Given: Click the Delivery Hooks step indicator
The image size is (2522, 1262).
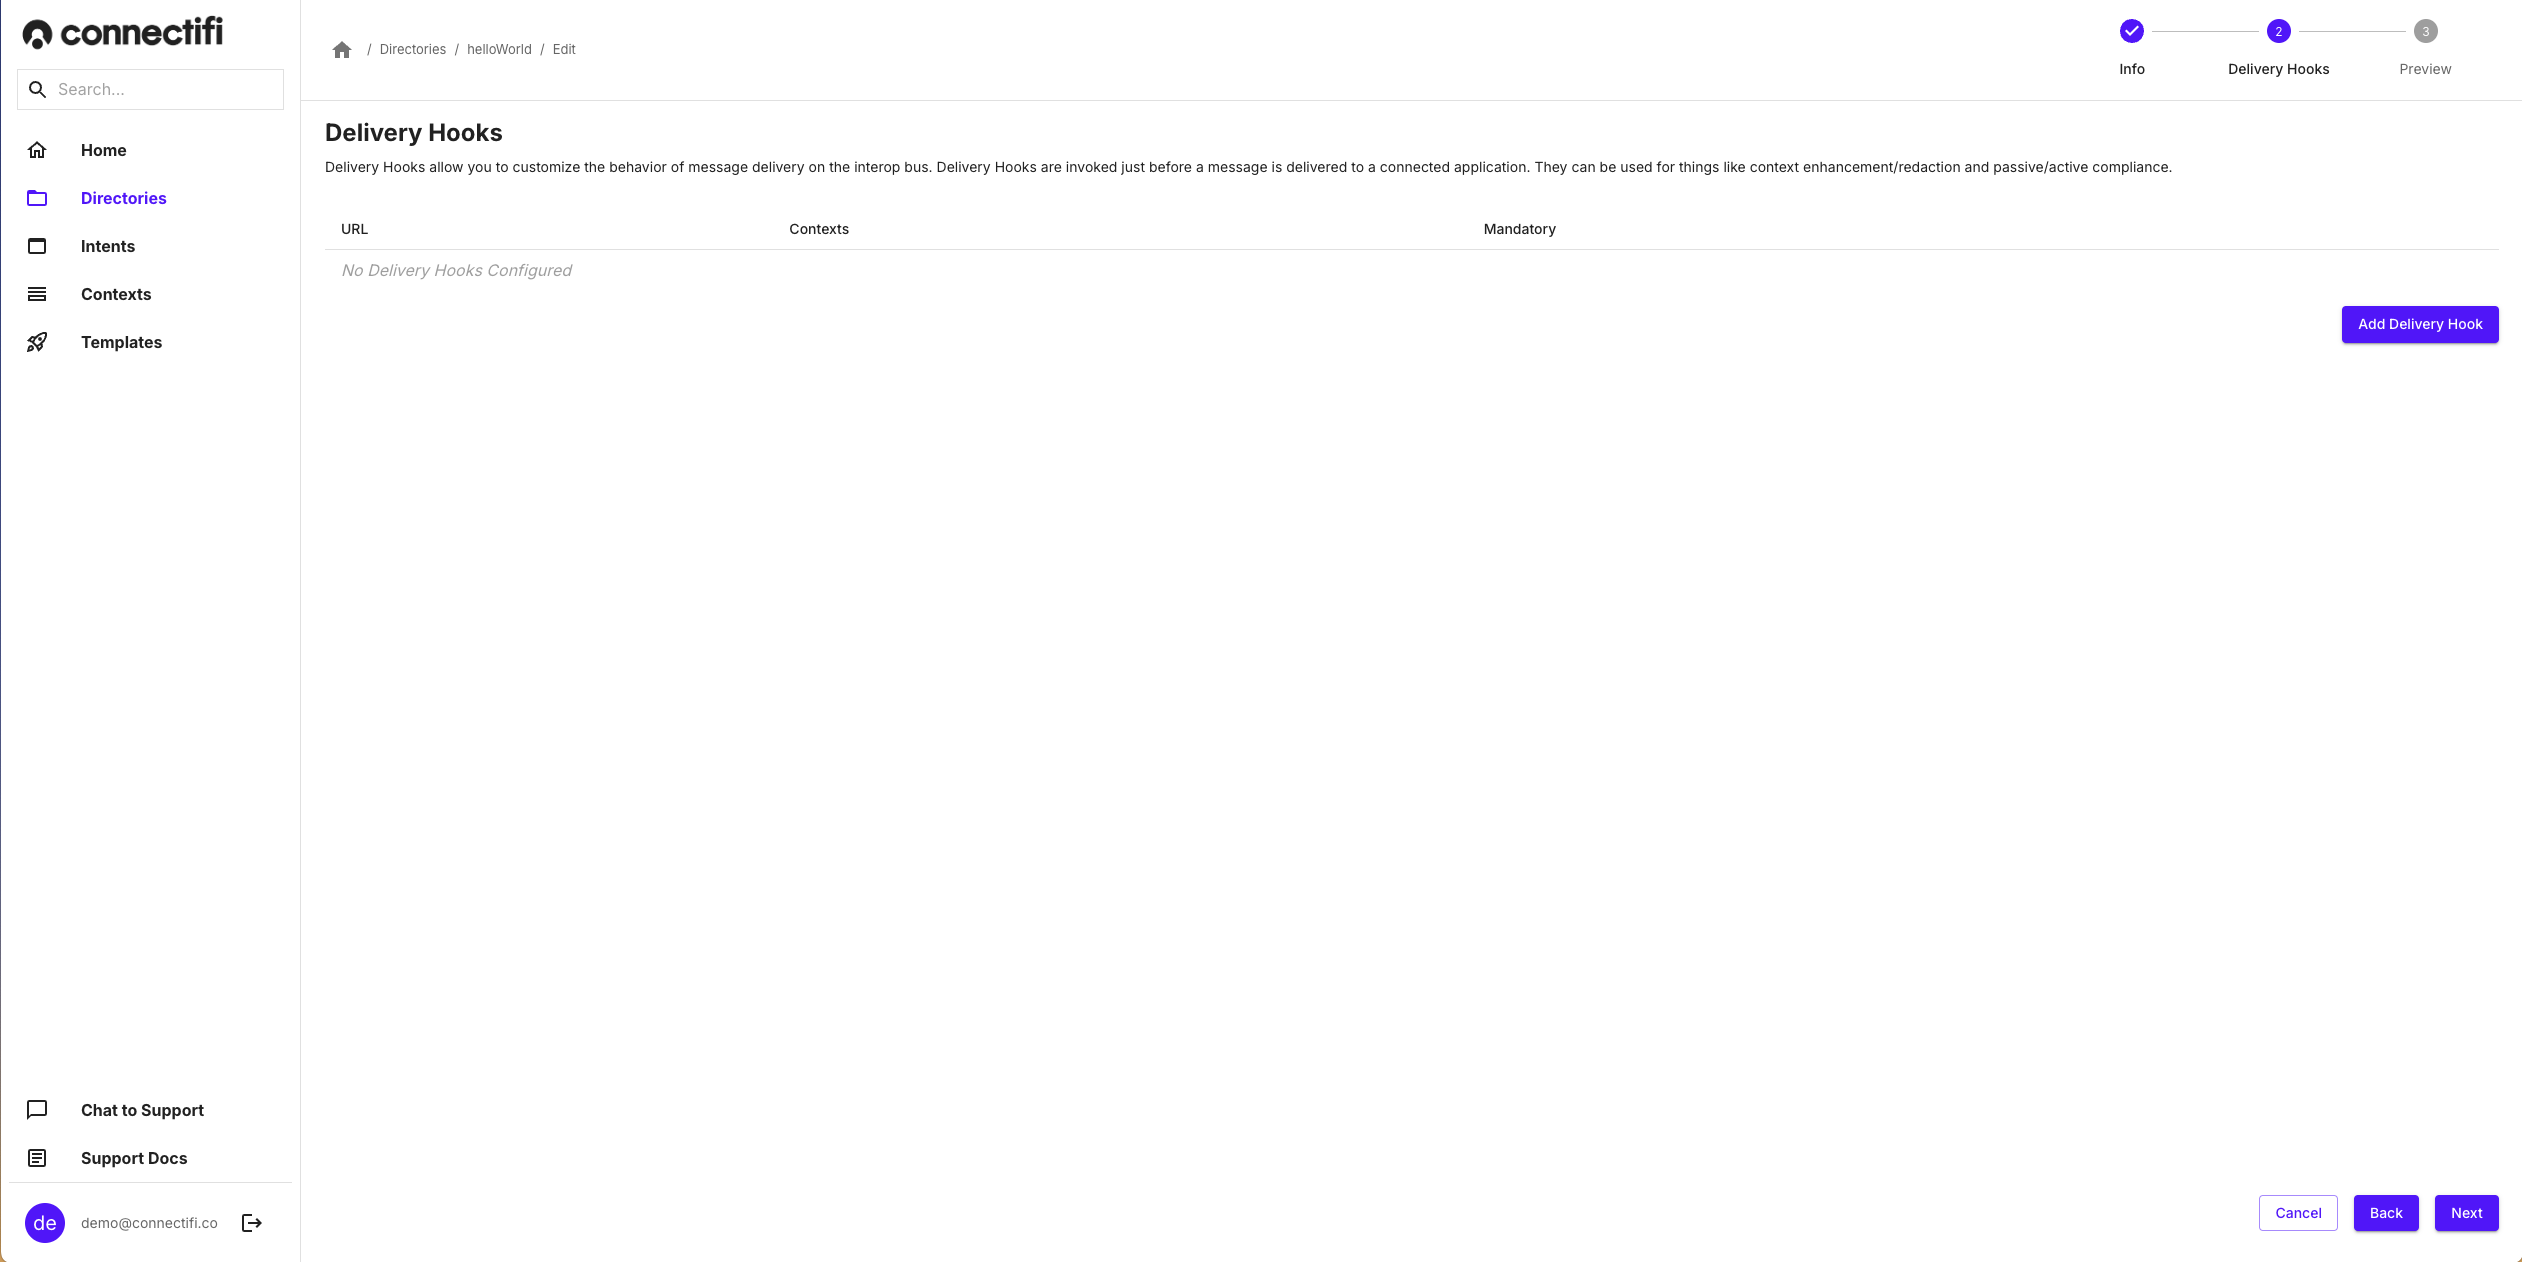Looking at the screenshot, I should [2279, 31].
